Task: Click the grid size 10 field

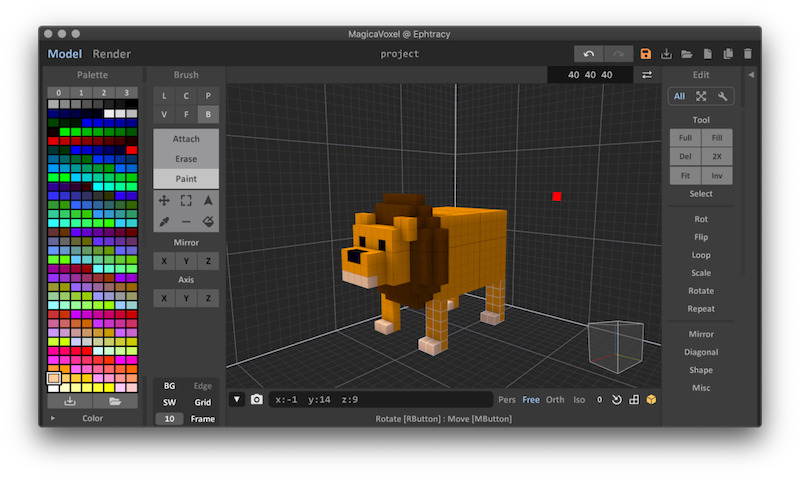Action: [169, 419]
